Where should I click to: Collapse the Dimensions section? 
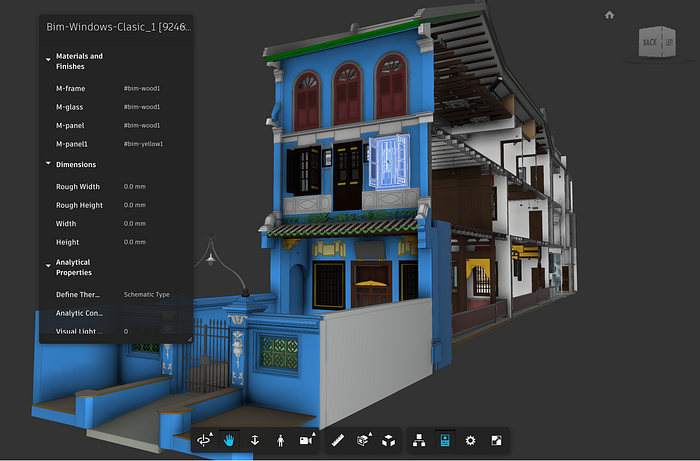coord(48,164)
